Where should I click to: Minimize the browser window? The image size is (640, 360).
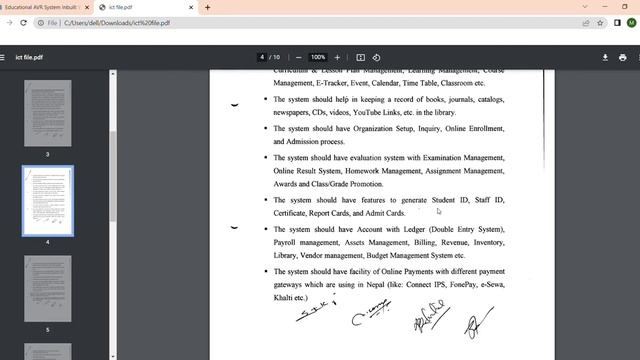pyautogui.click(x=605, y=7)
